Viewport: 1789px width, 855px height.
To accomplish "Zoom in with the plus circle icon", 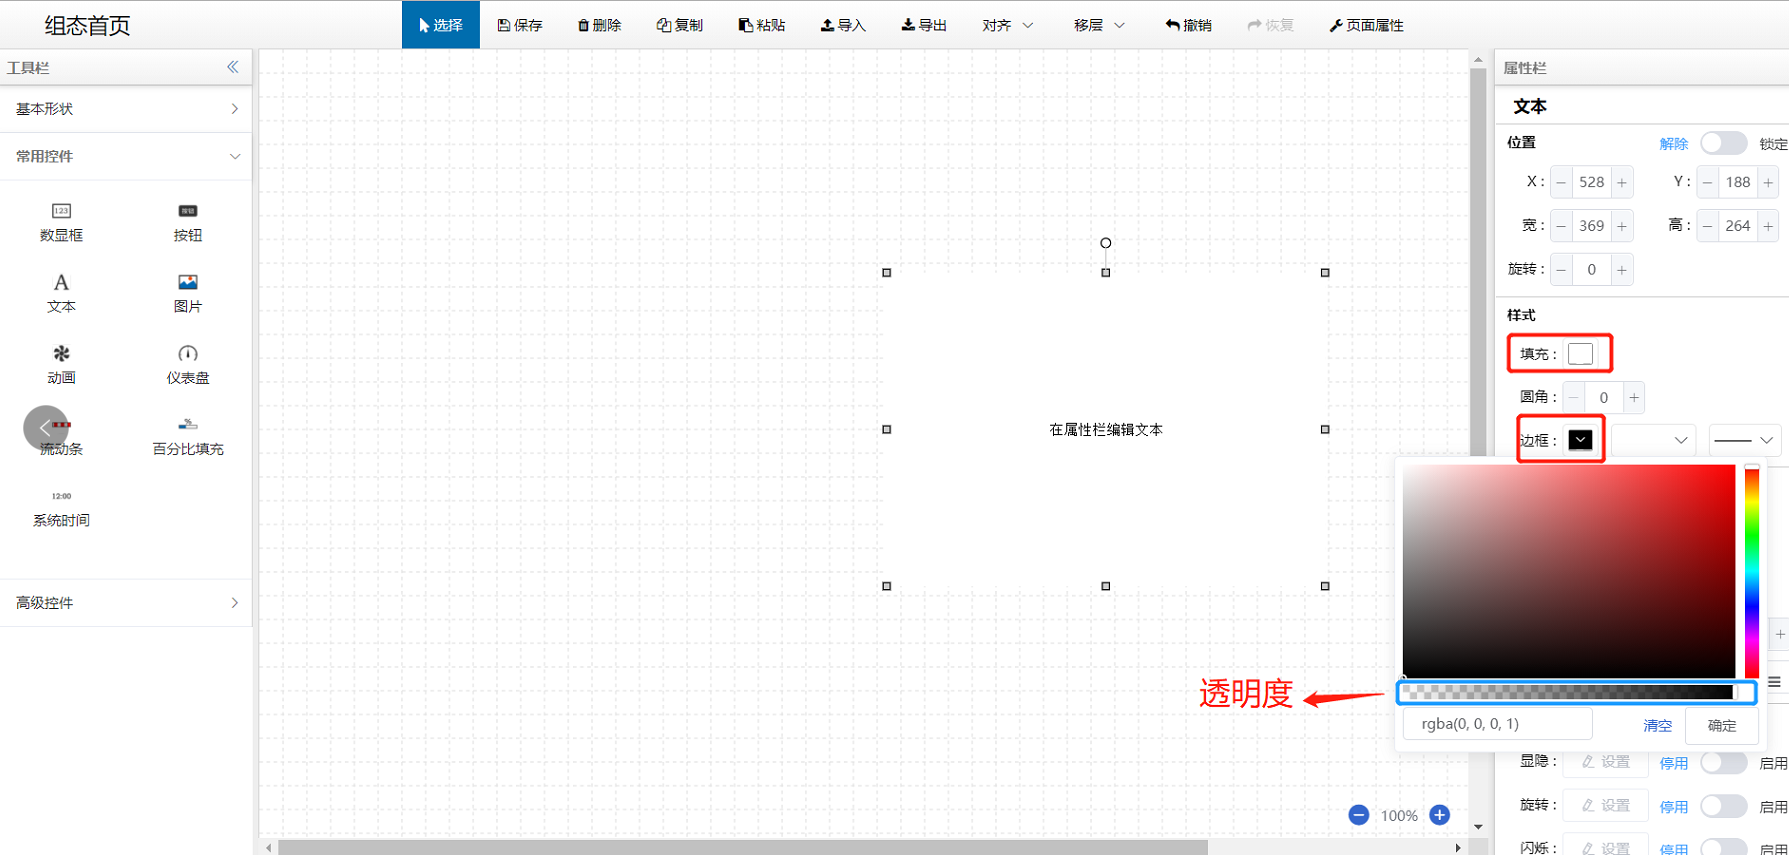I will (x=1439, y=815).
